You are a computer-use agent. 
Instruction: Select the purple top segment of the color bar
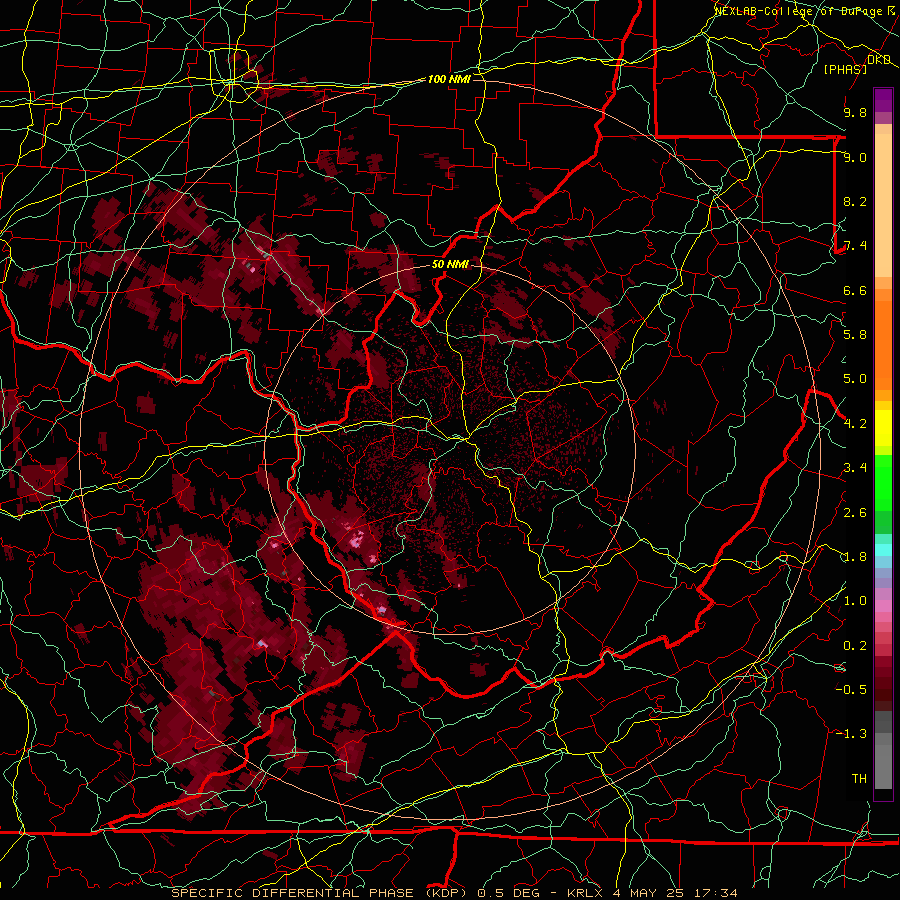[x=883, y=100]
